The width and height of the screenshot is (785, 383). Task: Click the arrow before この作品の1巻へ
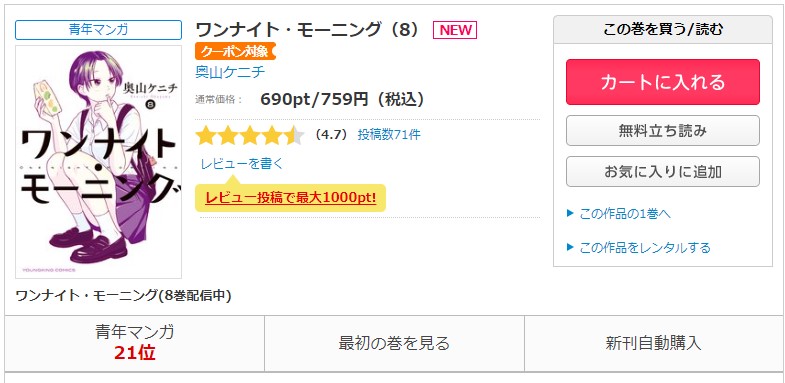(x=570, y=214)
